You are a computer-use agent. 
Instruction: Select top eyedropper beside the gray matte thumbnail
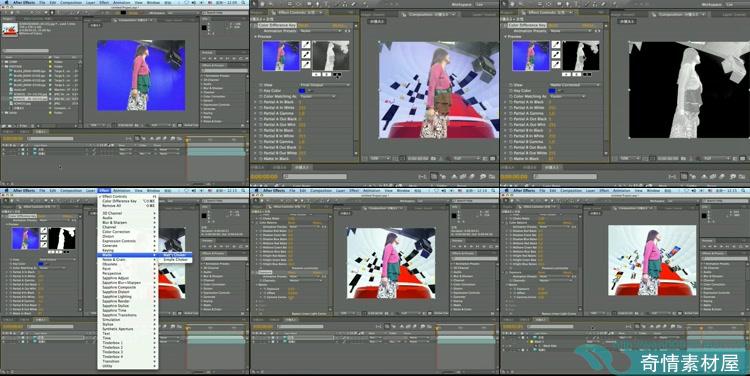(306, 44)
